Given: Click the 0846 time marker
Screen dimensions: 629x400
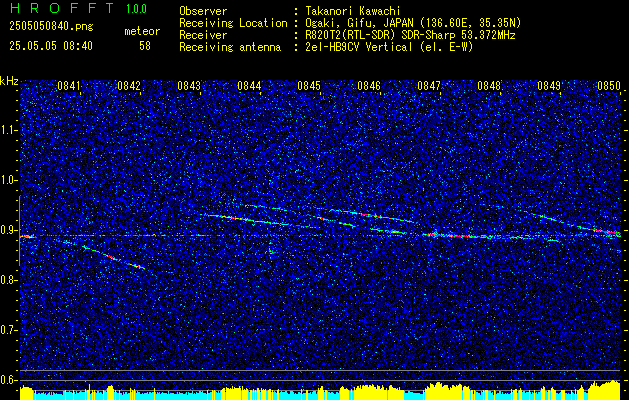Looking at the screenshot, I should point(369,86).
